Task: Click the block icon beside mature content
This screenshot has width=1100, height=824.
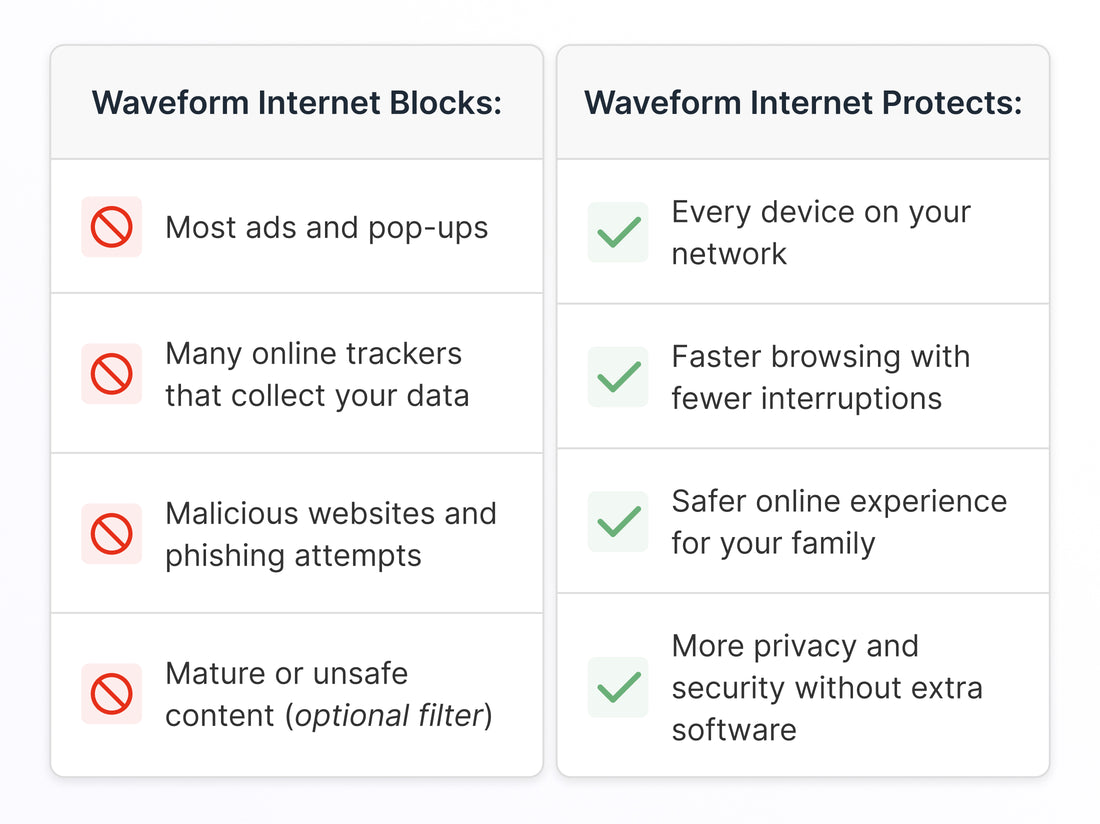Action: (111, 694)
